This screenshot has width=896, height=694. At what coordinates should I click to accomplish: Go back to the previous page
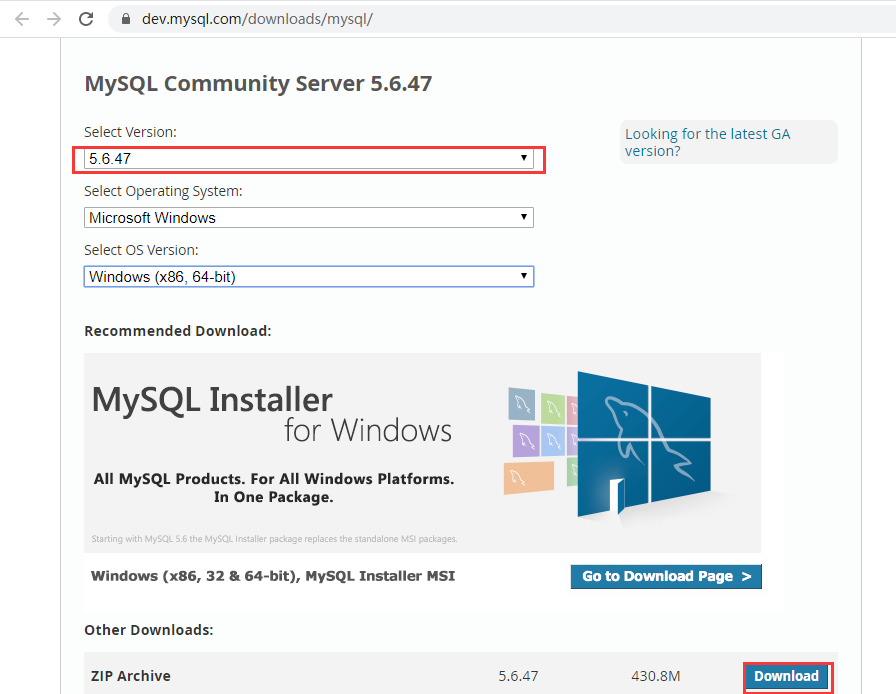tap(22, 19)
